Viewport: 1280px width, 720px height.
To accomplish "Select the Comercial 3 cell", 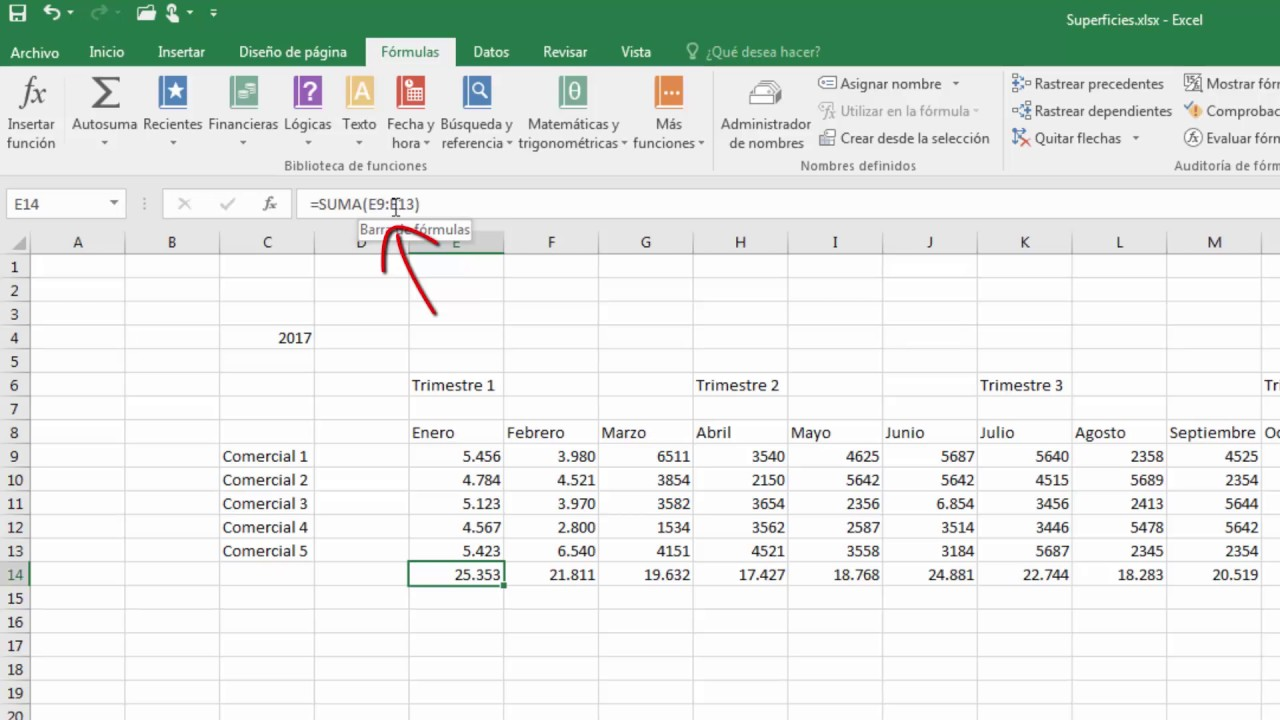I will (267, 503).
